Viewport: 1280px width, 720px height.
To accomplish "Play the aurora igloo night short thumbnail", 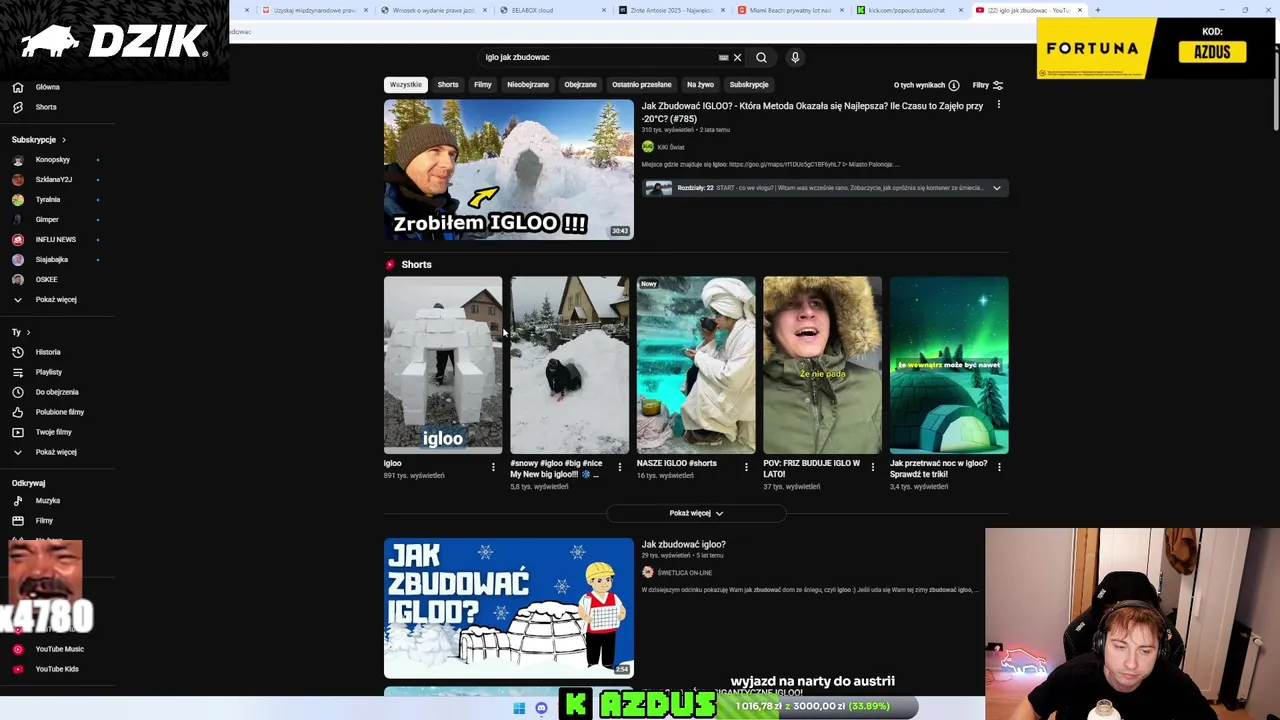I will click(x=949, y=365).
